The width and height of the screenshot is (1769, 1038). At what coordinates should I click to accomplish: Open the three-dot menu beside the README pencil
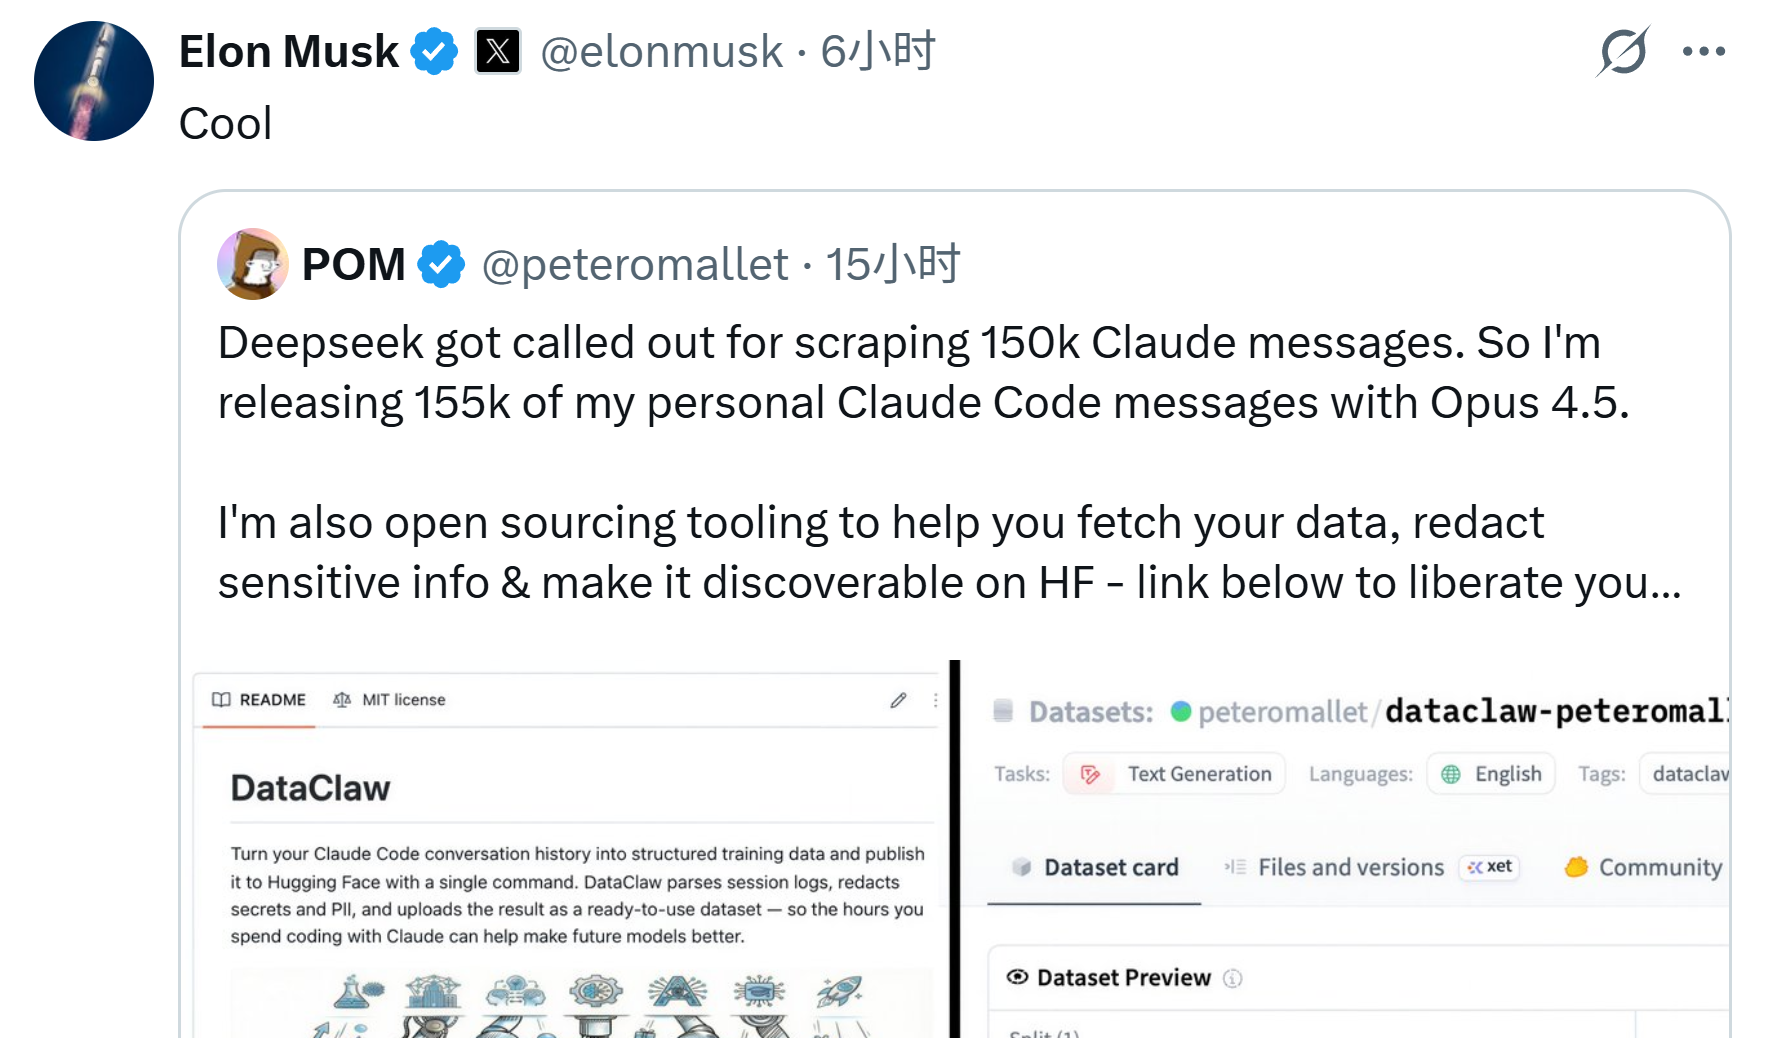pos(934,701)
